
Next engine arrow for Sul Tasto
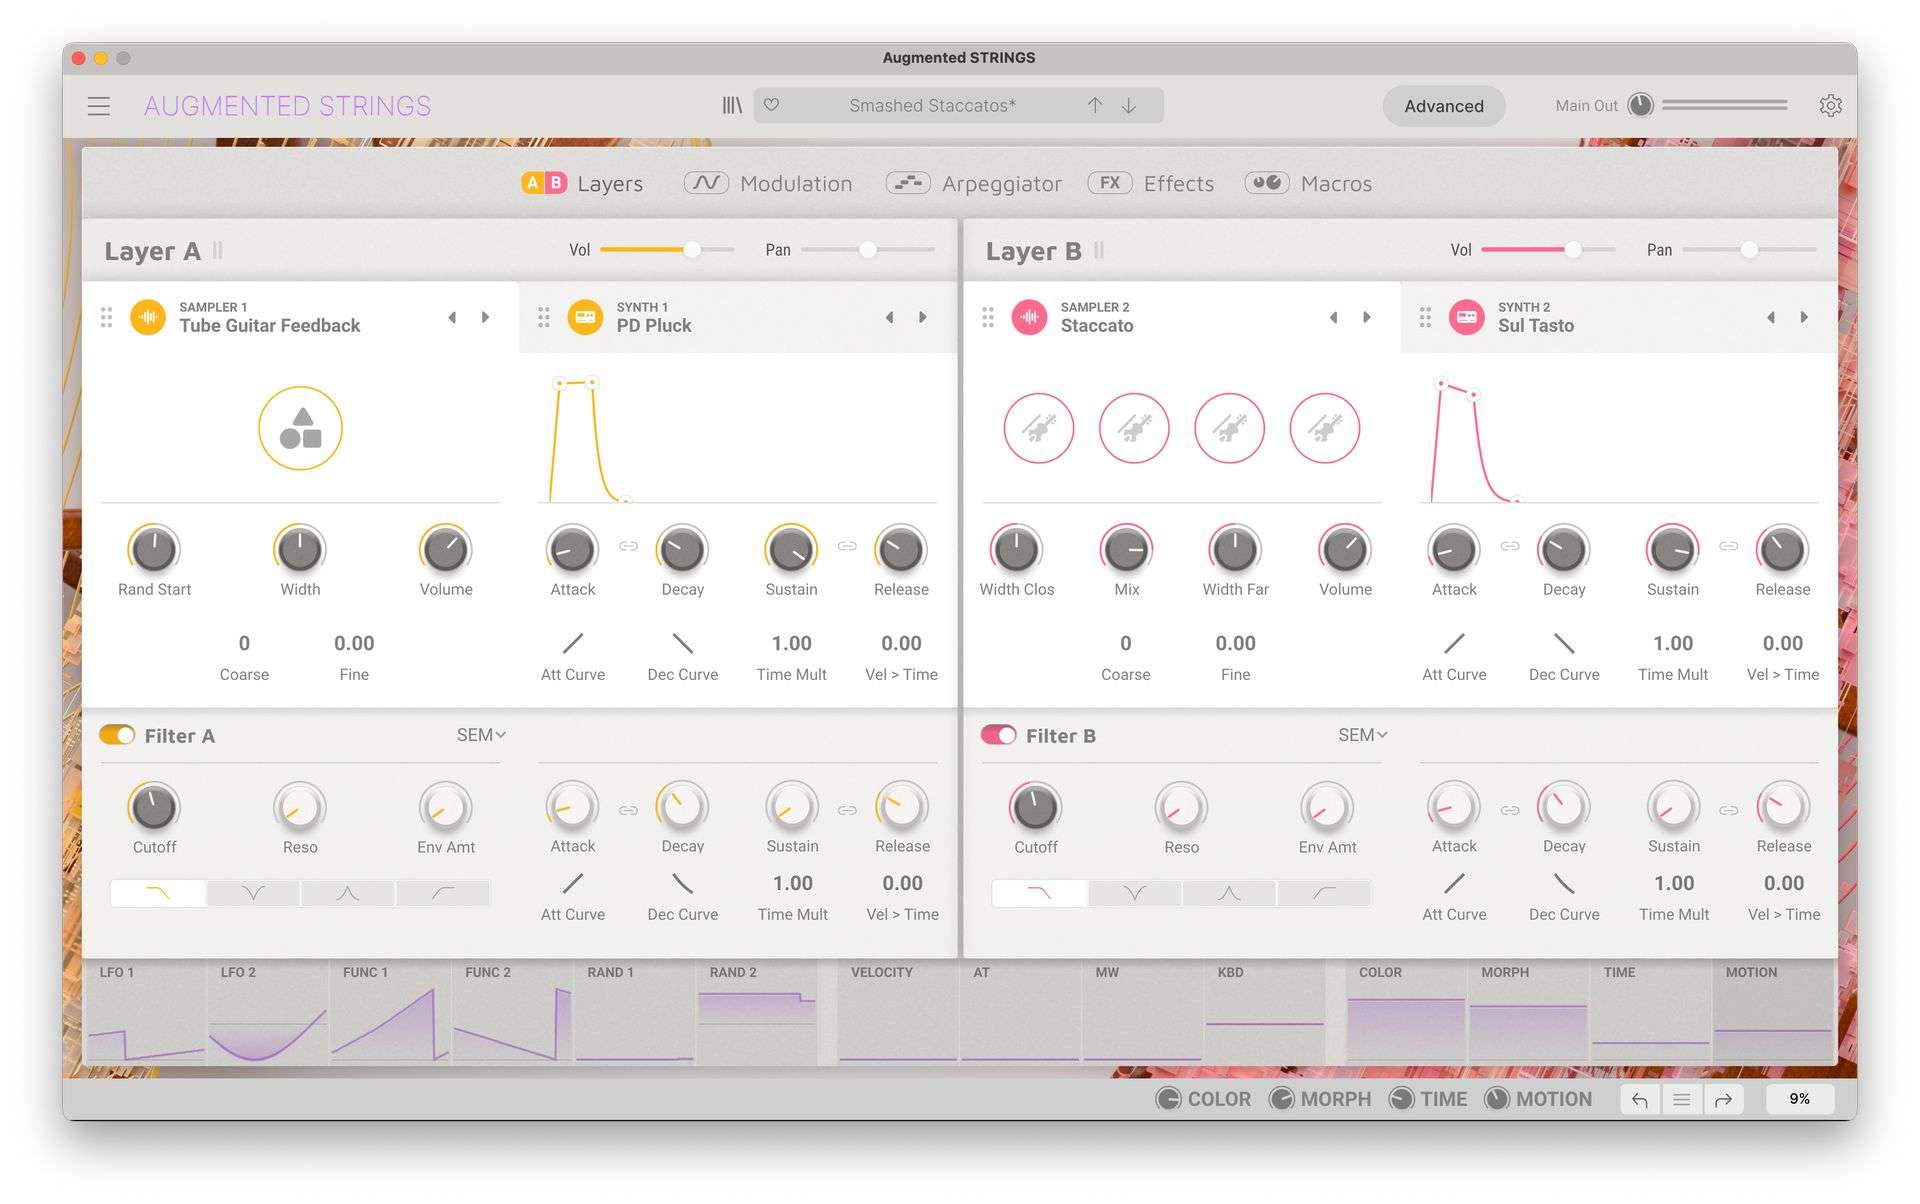[1805, 318]
